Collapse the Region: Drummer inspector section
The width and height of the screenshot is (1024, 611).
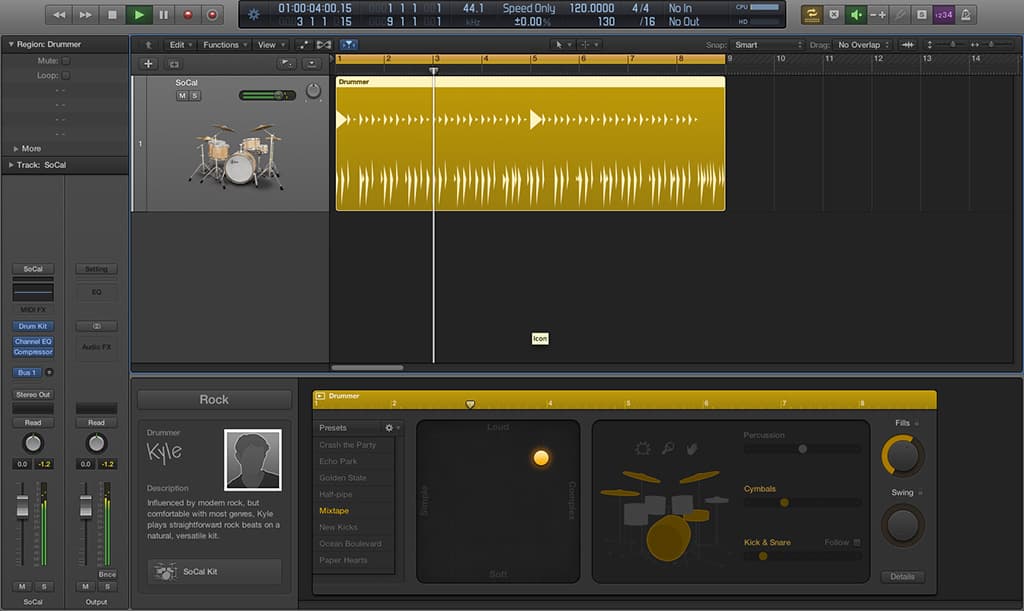(11, 44)
